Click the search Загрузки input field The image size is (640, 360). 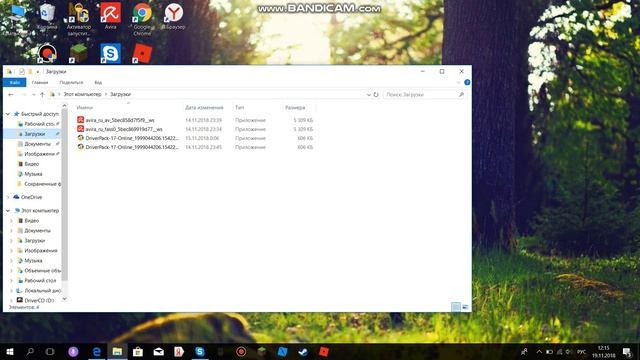click(424, 94)
